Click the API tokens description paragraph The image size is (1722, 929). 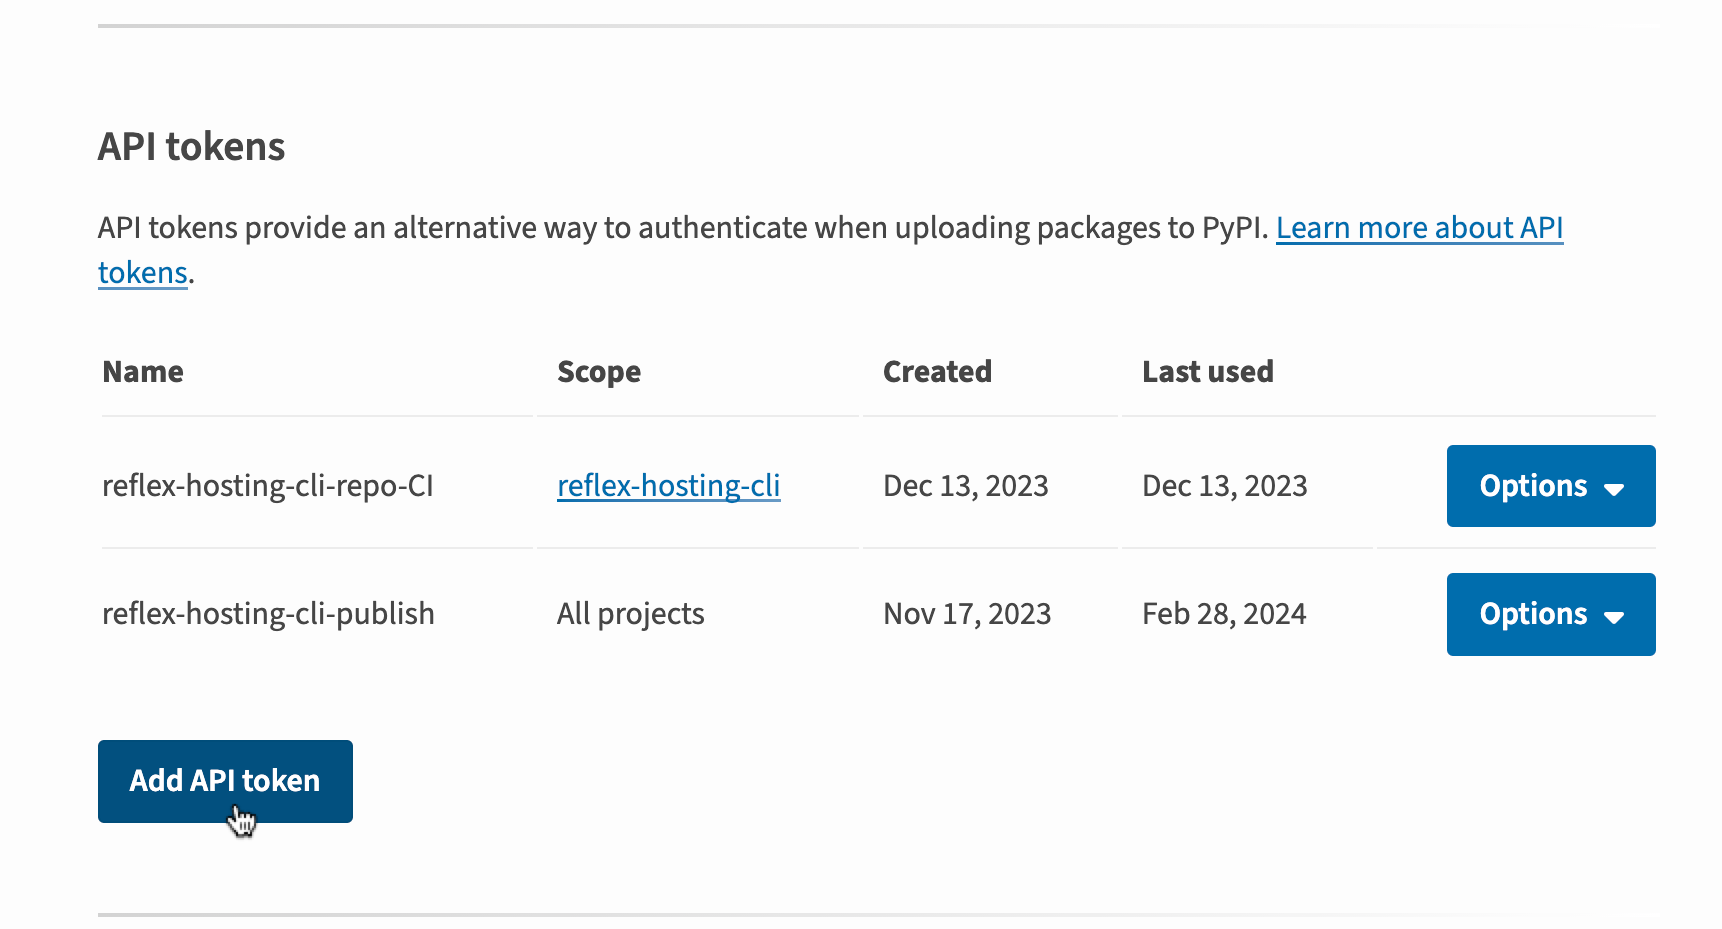tap(680, 228)
